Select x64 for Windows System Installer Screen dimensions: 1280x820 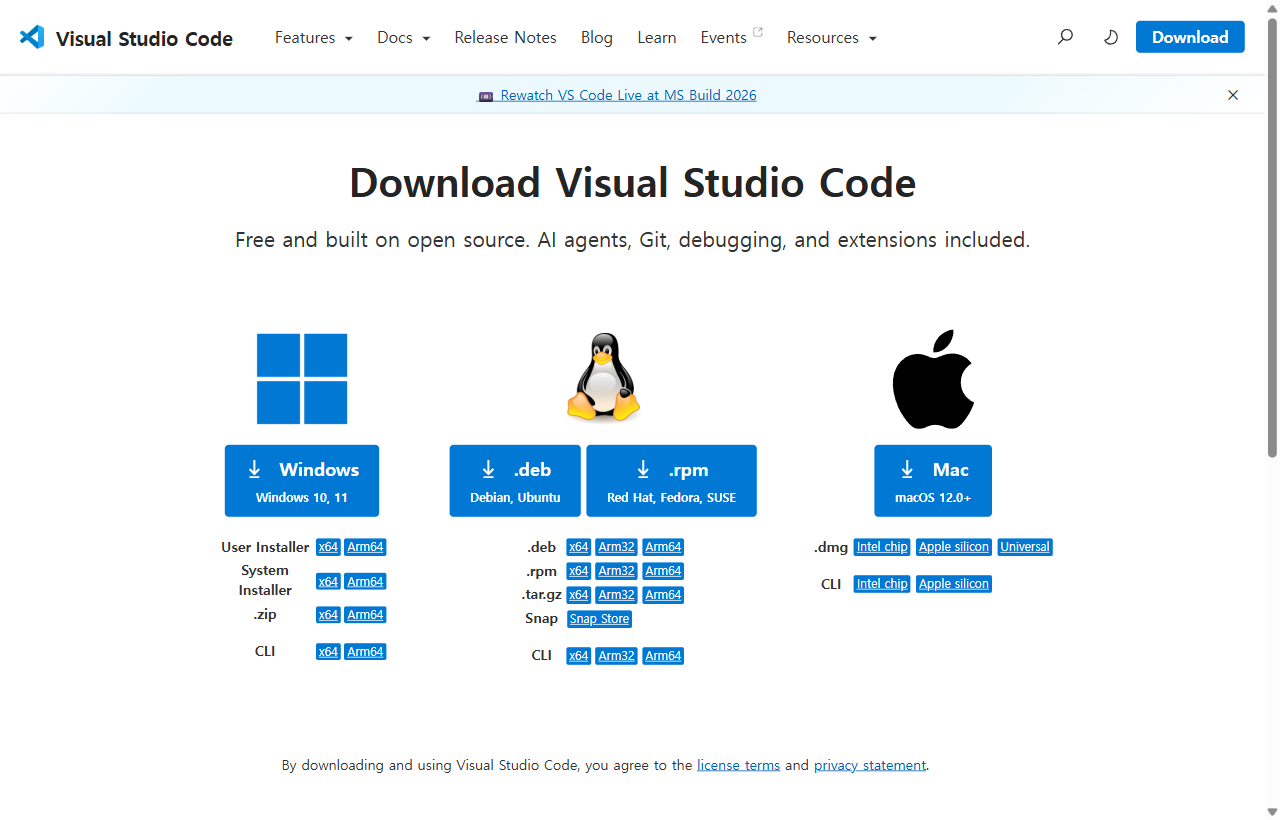tap(328, 581)
